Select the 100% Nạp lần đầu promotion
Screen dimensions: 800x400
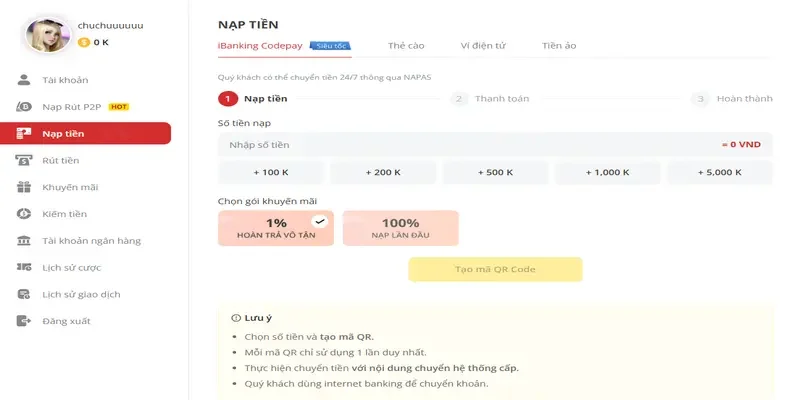[x=400, y=228]
